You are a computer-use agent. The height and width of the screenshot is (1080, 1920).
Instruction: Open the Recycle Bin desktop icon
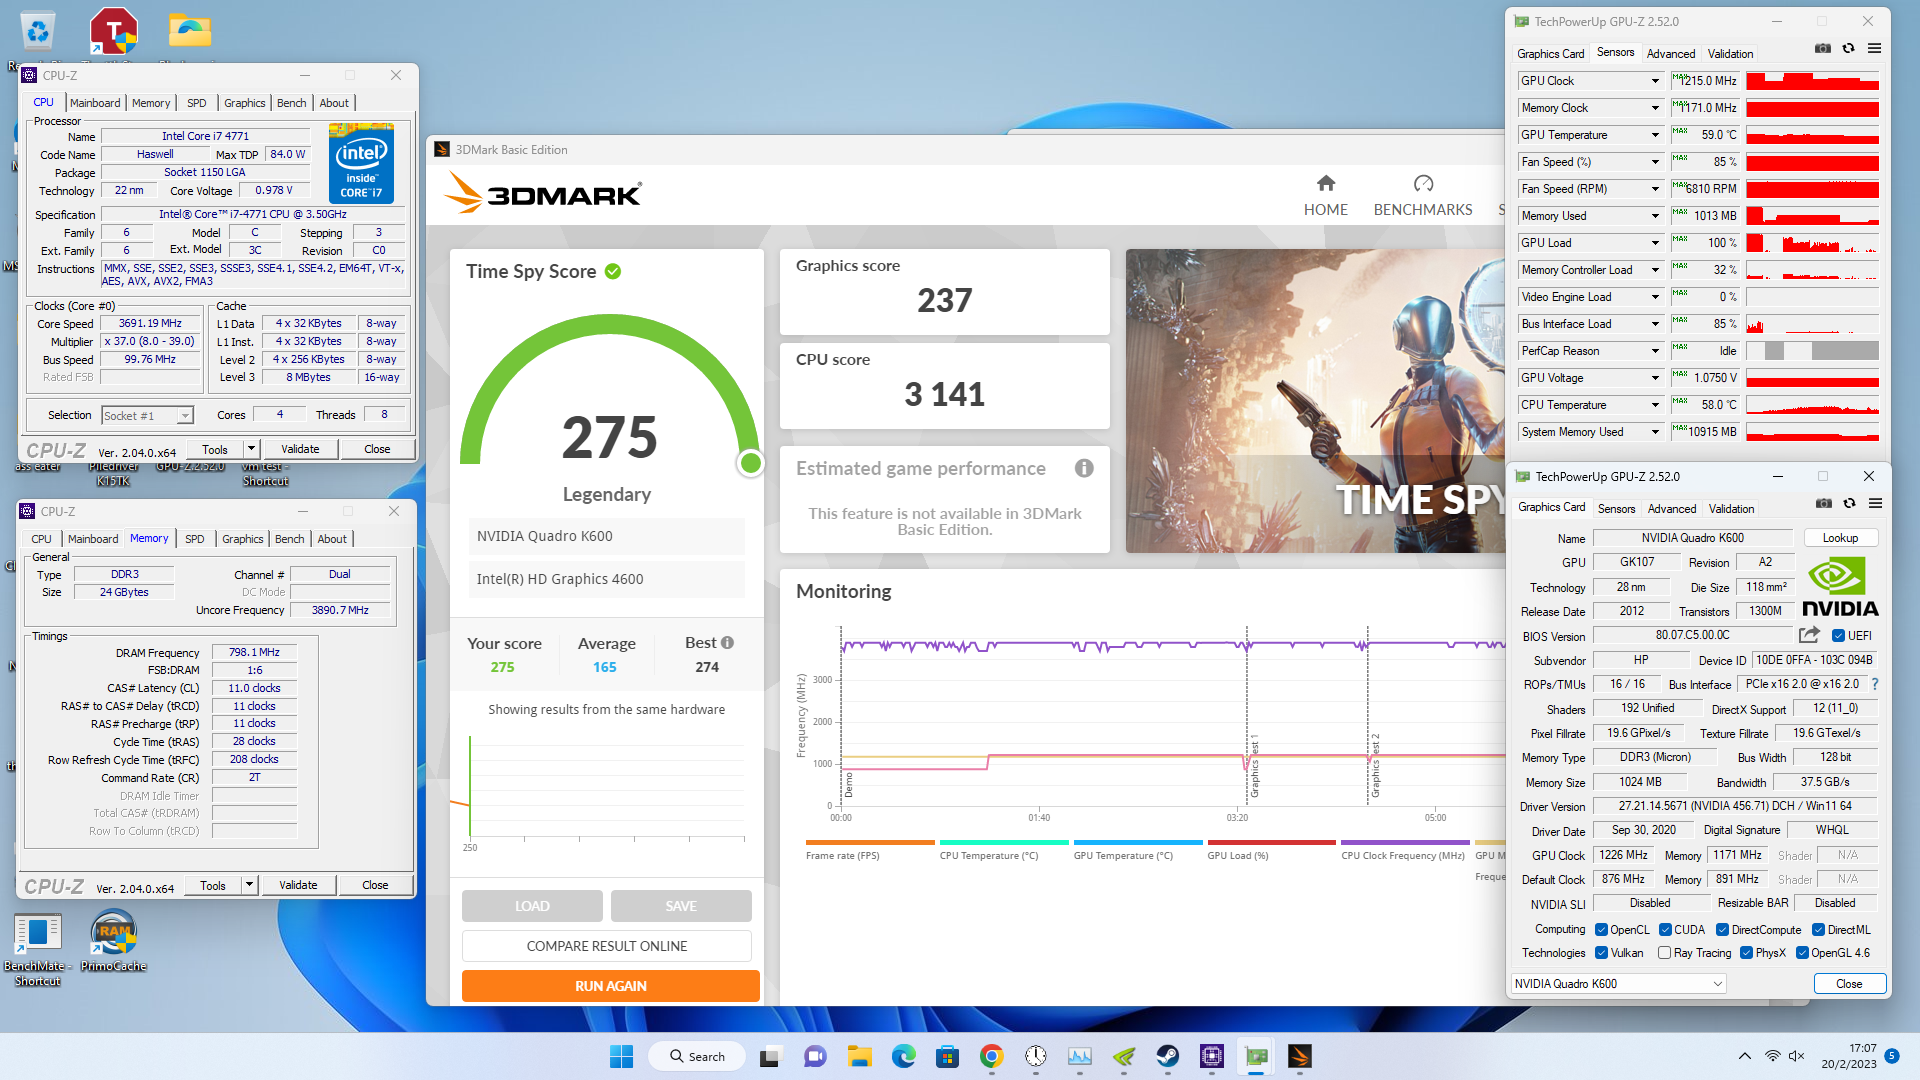click(37, 32)
